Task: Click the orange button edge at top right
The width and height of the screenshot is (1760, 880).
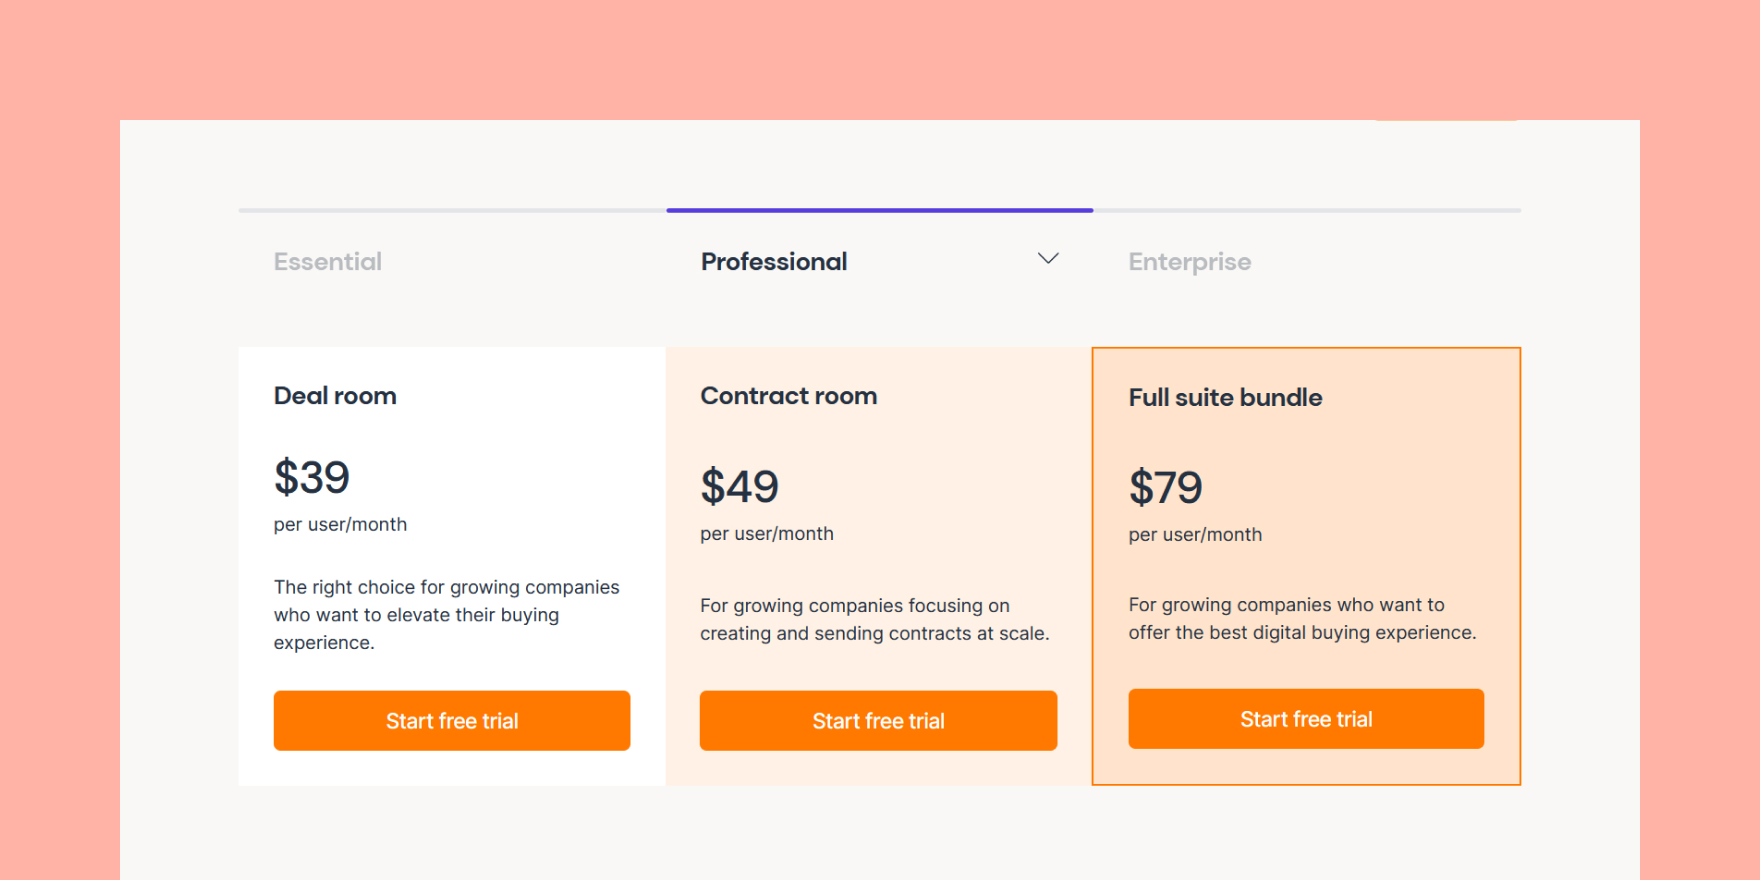Action: 1447,120
